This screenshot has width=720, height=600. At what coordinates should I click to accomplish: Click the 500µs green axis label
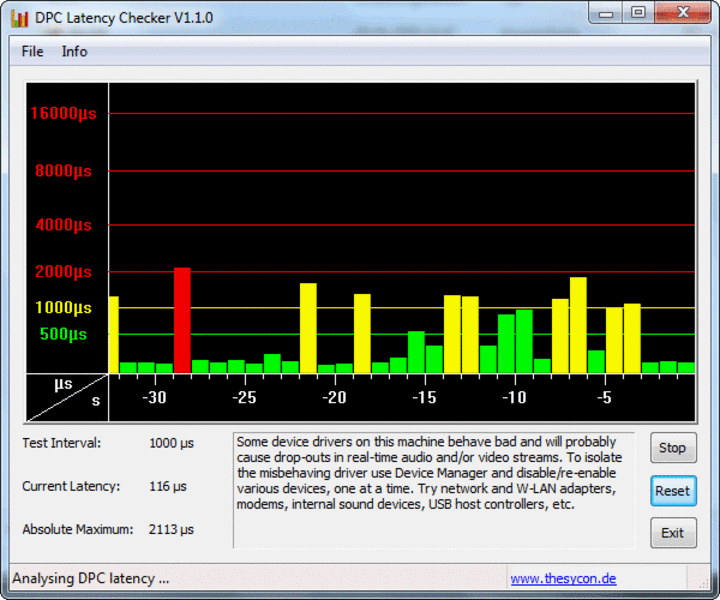point(63,334)
